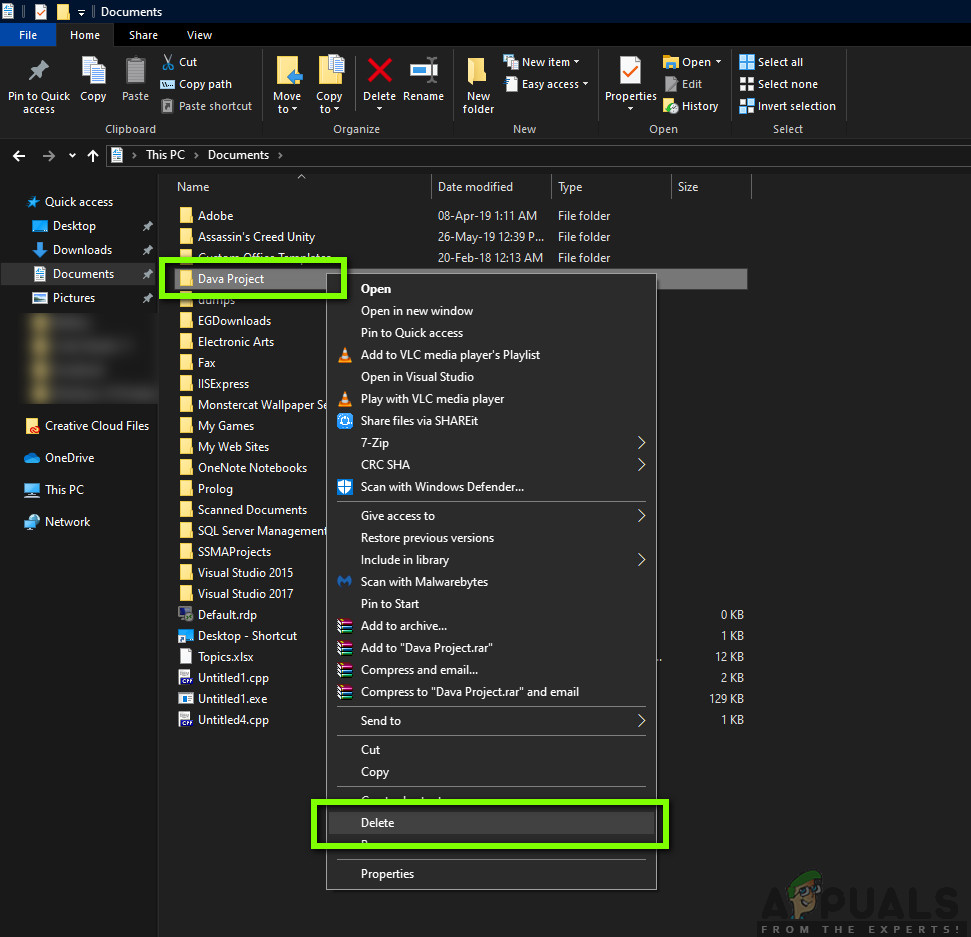This screenshot has height=937, width=971.
Task: Click This PC in the address bar
Action: (x=165, y=155)
